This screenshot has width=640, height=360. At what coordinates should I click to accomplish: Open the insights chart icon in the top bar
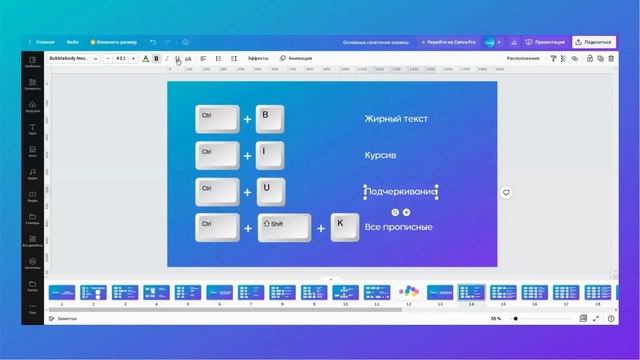coord(514,42)
